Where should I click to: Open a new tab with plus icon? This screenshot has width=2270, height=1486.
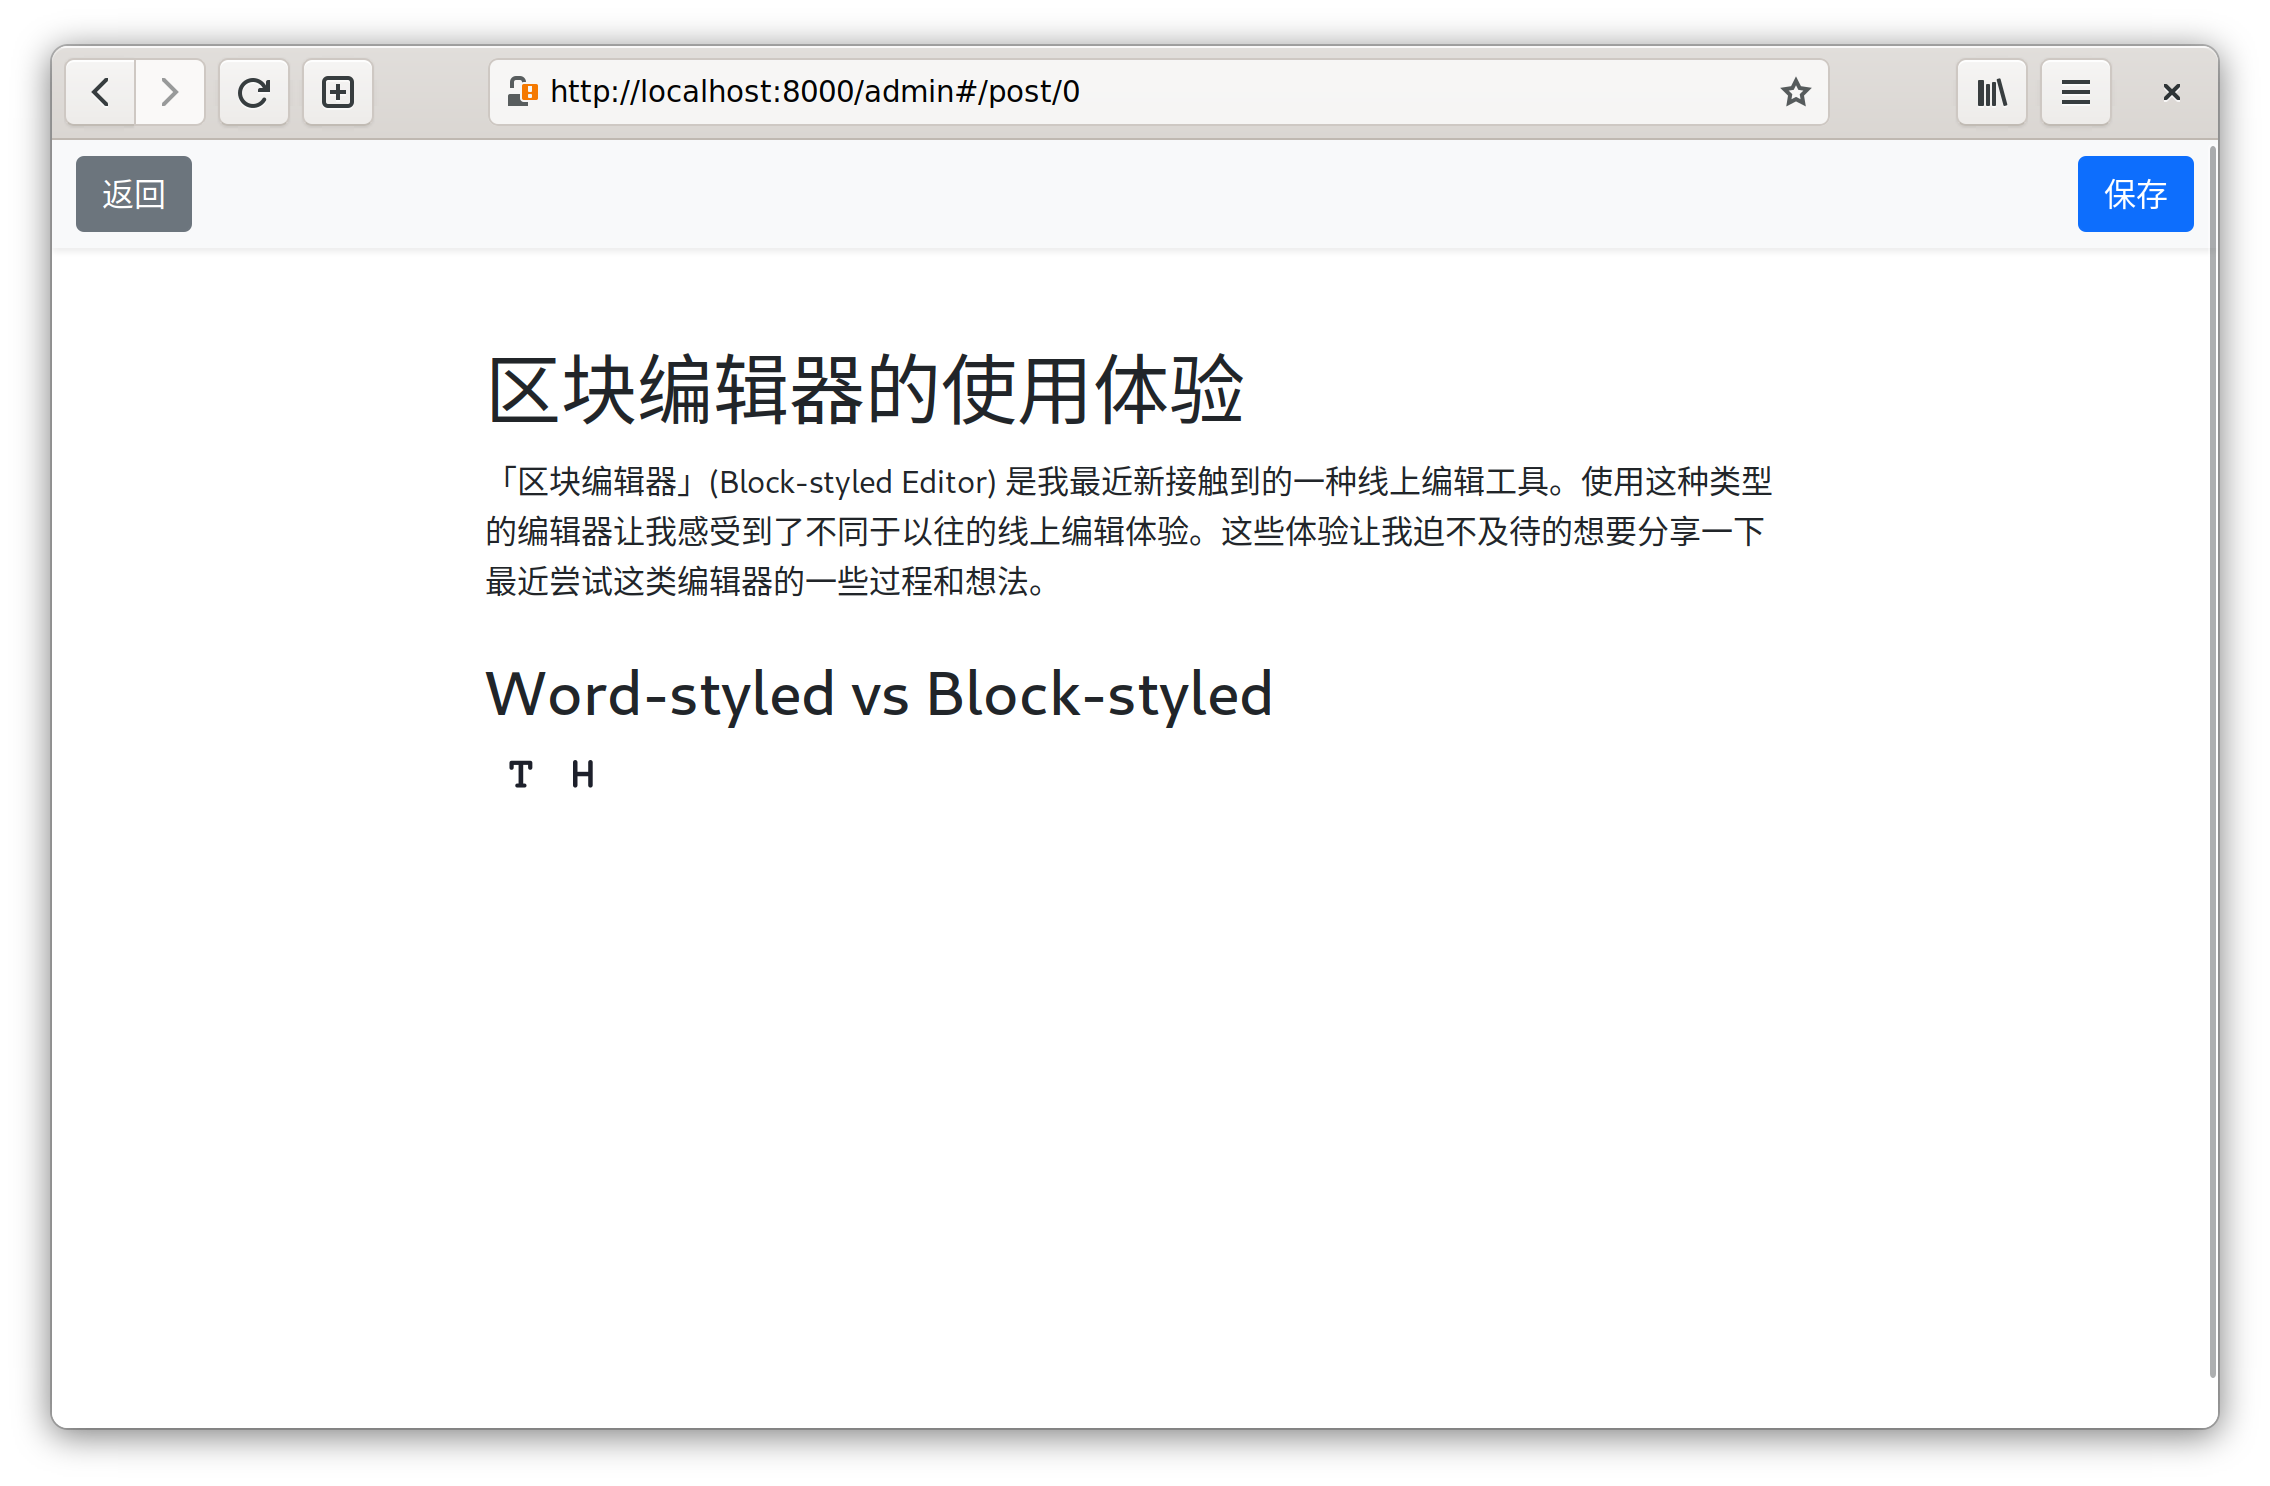click(338, 92)
